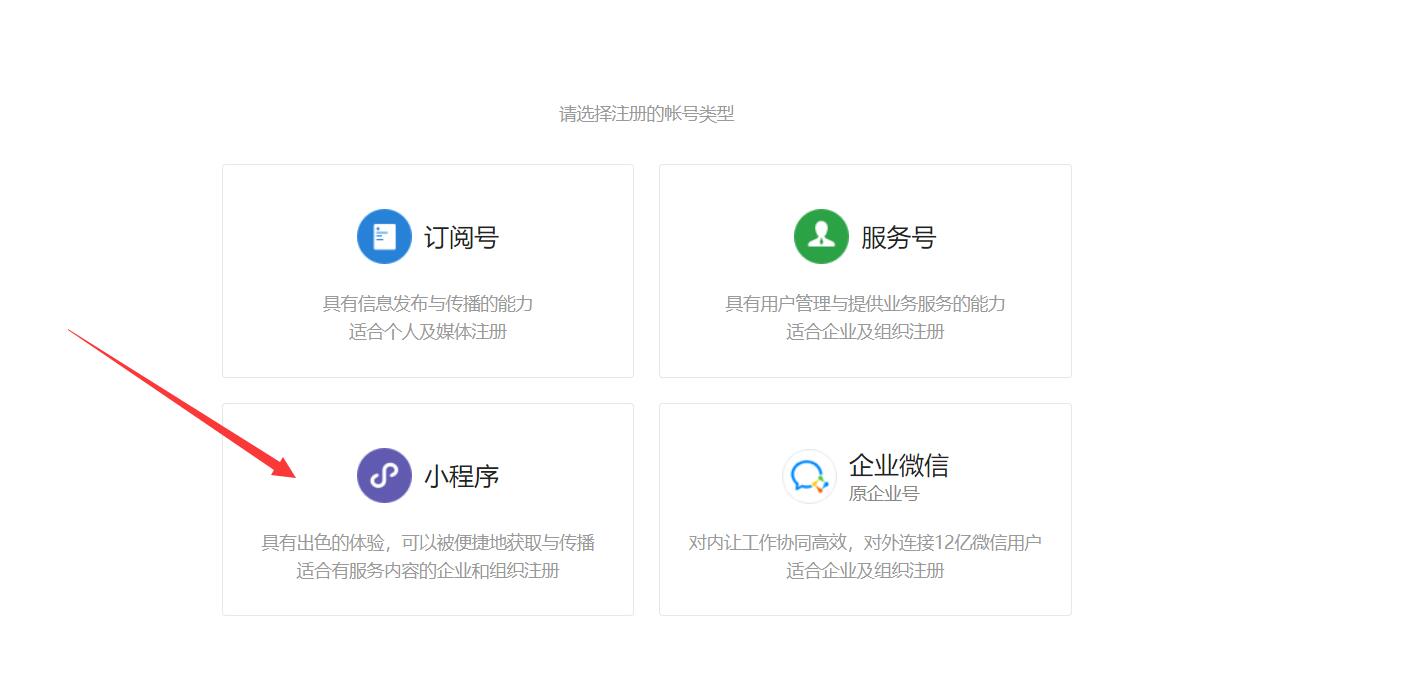Select the 企业微信 title text
Screen dimensions: 1406x678
pos(899,465)
